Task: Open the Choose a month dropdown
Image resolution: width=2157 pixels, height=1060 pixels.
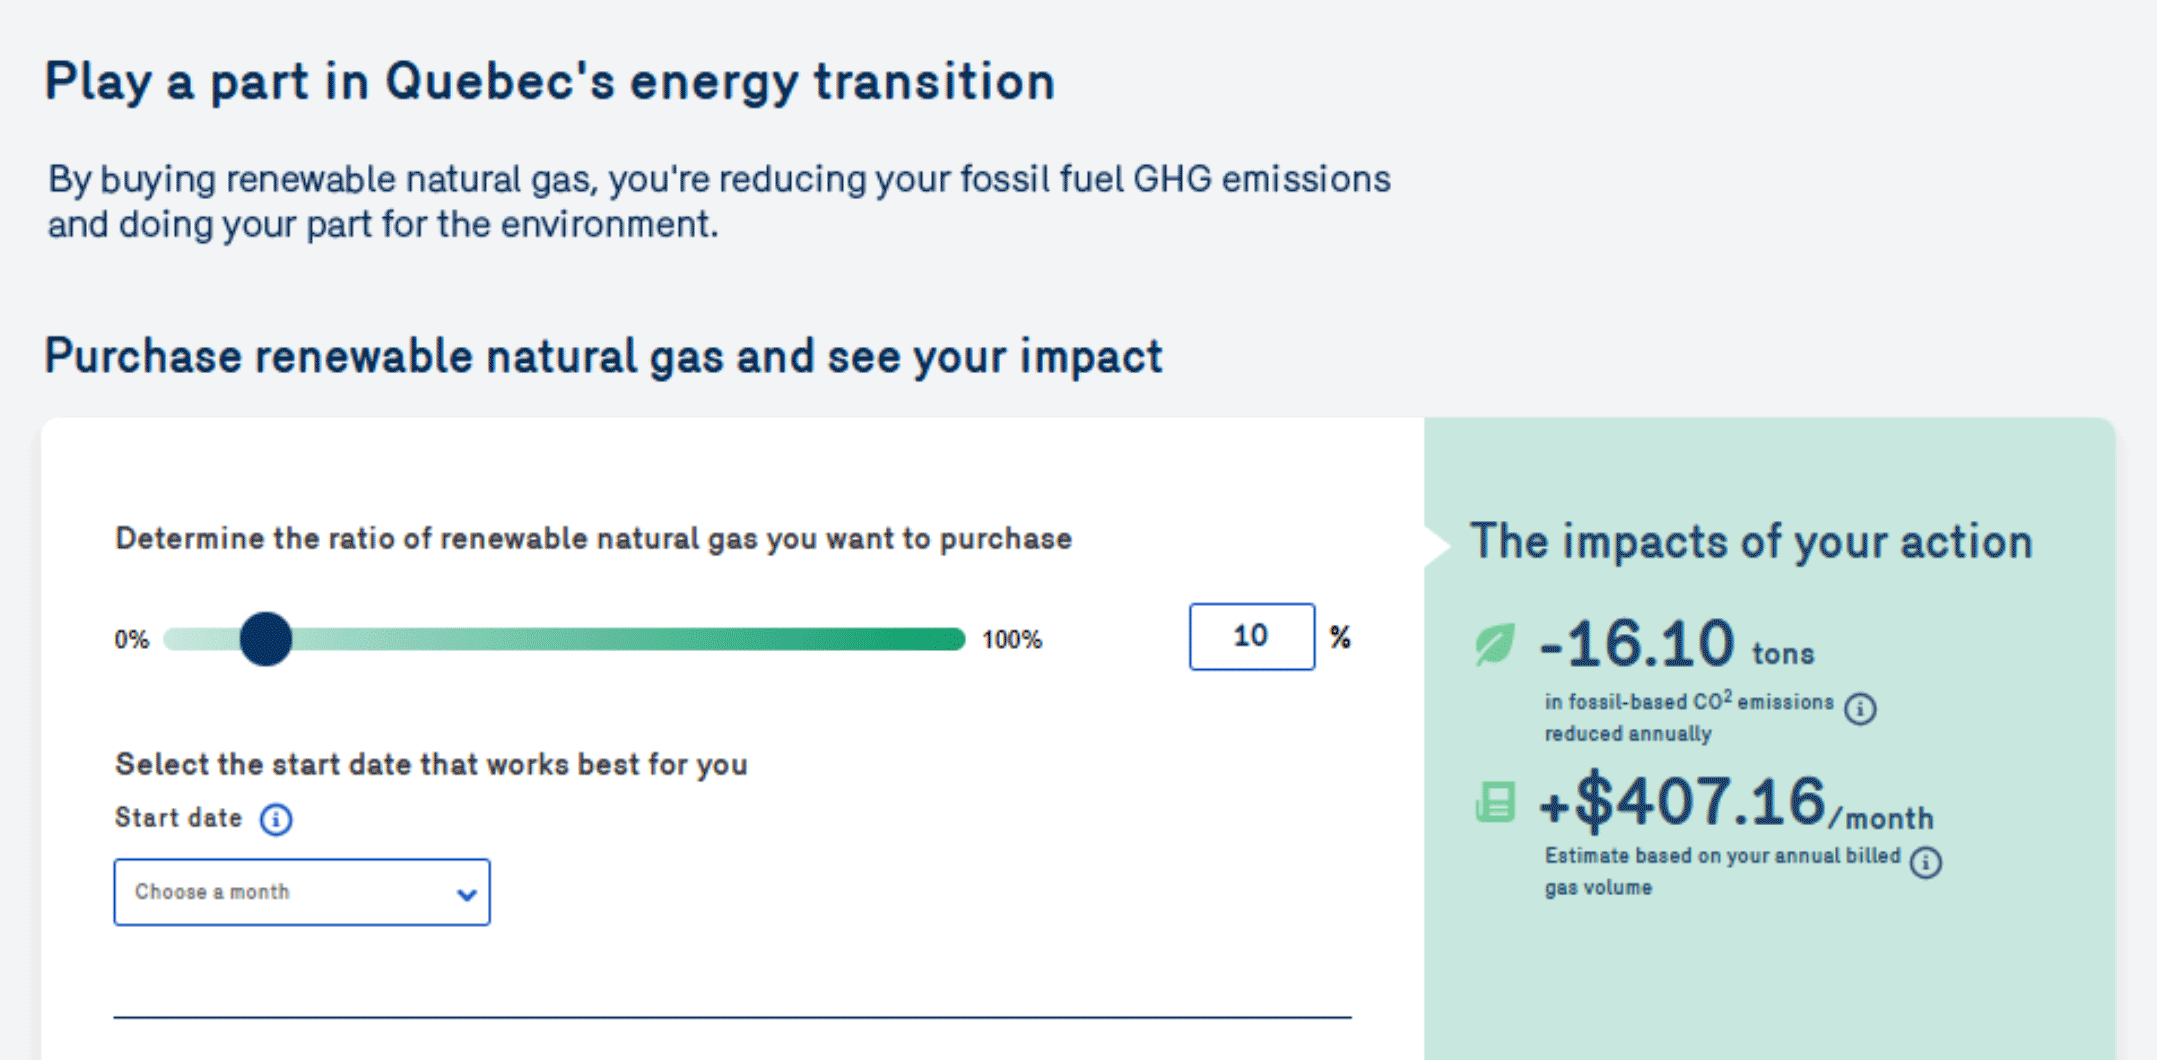Action: point(302,892)
